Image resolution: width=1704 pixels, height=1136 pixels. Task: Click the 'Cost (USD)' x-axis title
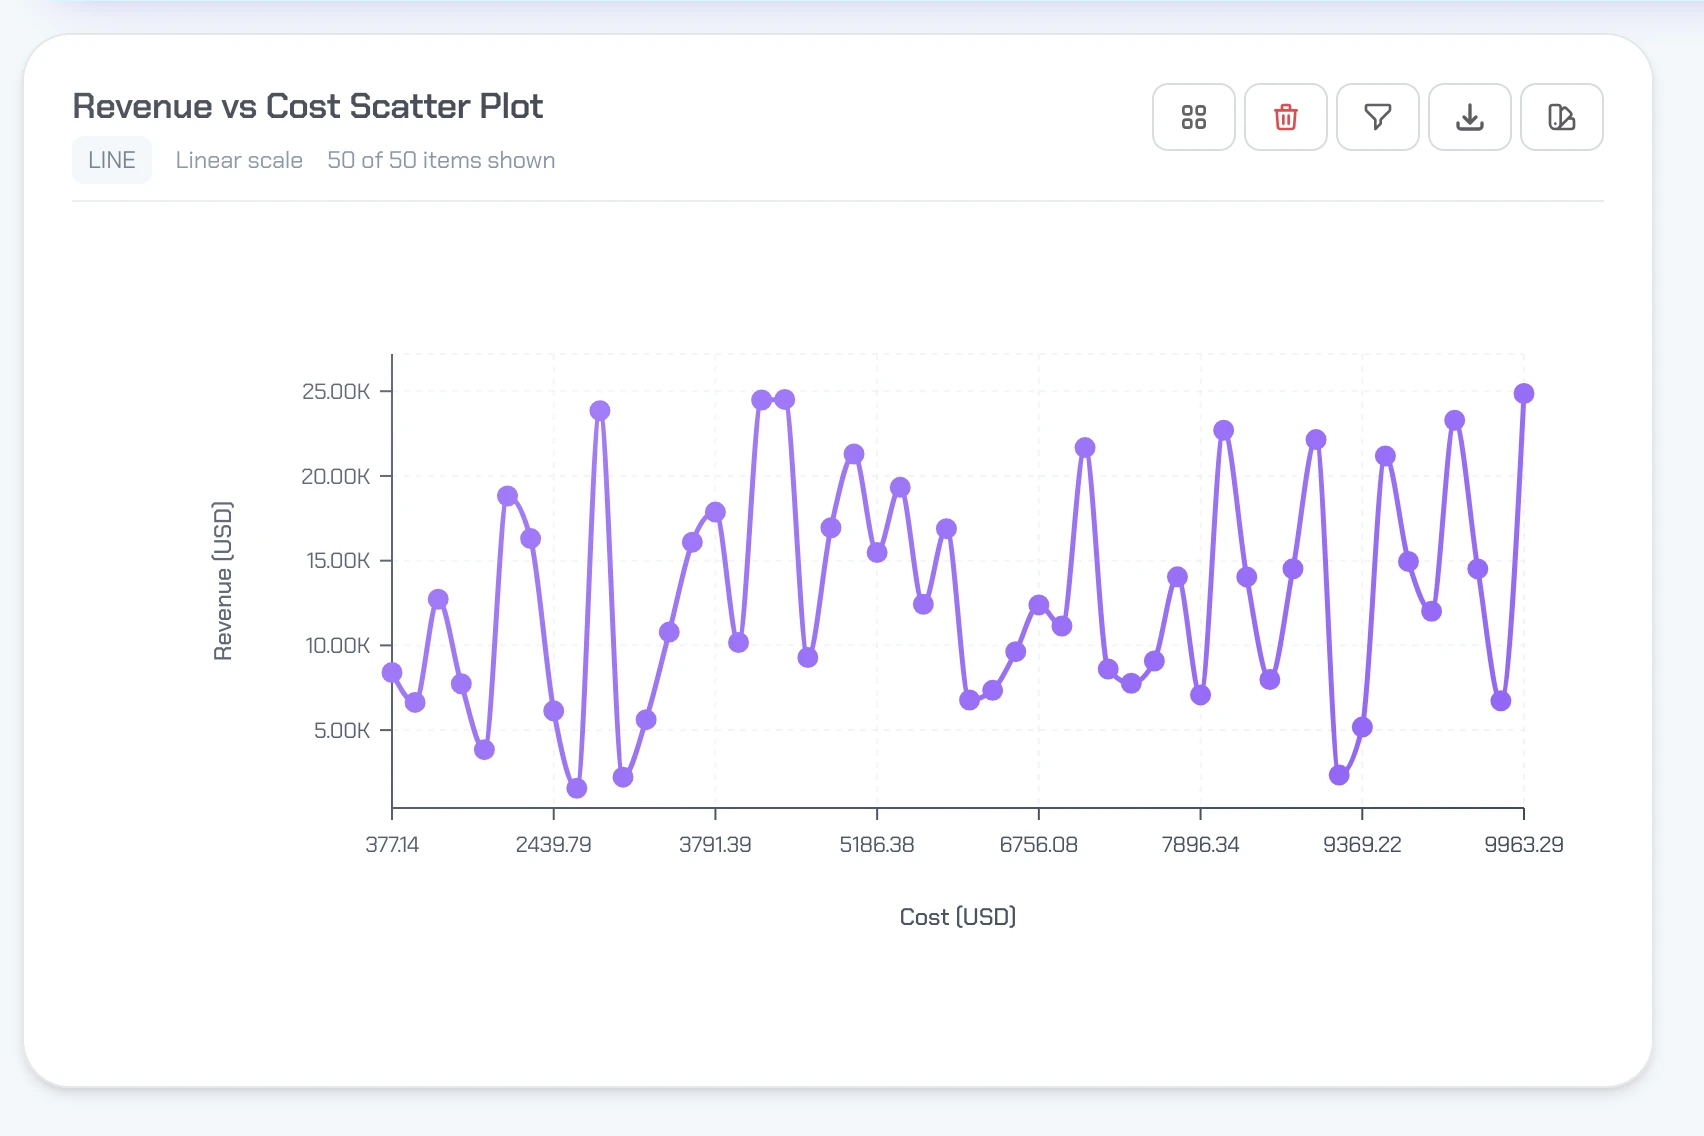point(957,917)
